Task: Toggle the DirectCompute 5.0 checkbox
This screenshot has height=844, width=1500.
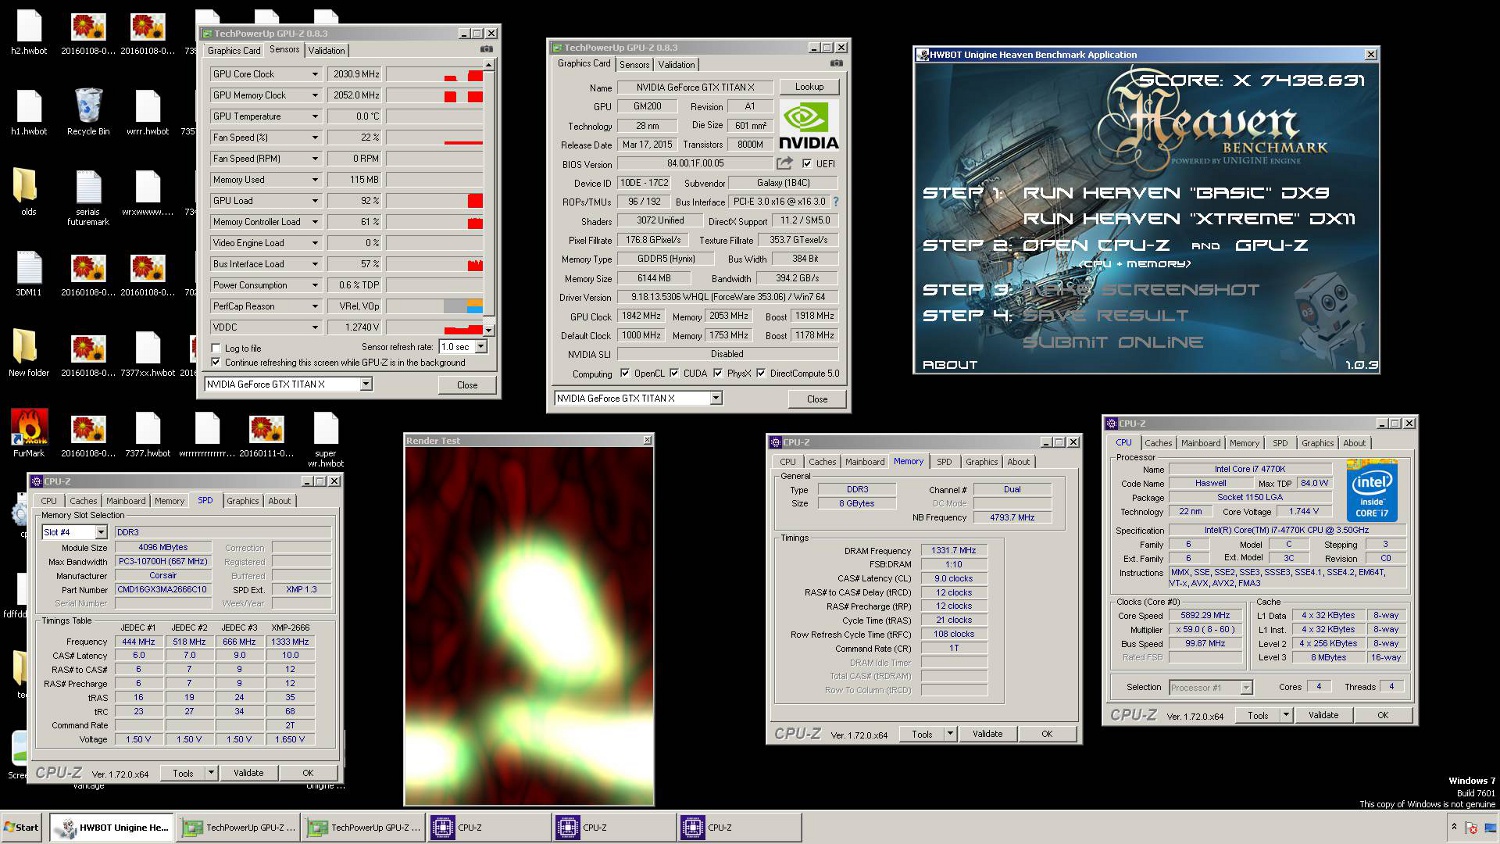Action: tap(761, 373)
